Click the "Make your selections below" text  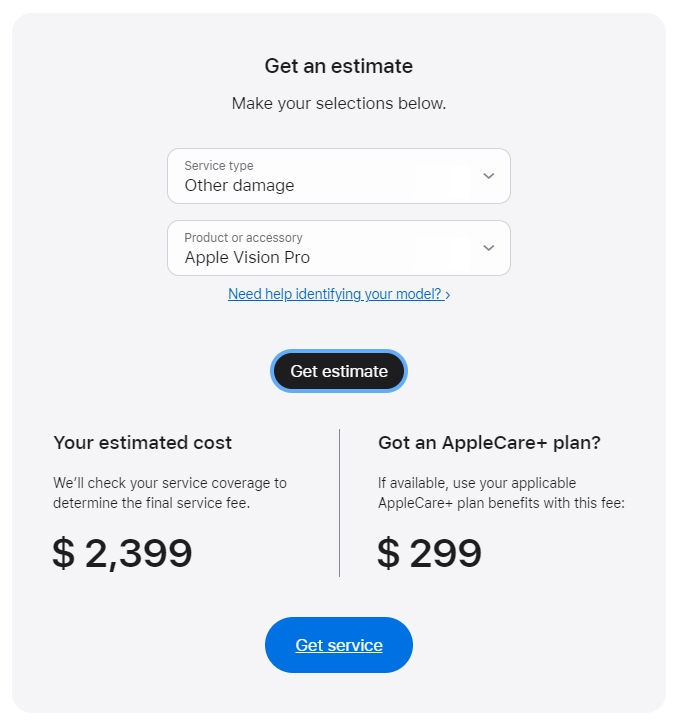click(x=338, y=103)
